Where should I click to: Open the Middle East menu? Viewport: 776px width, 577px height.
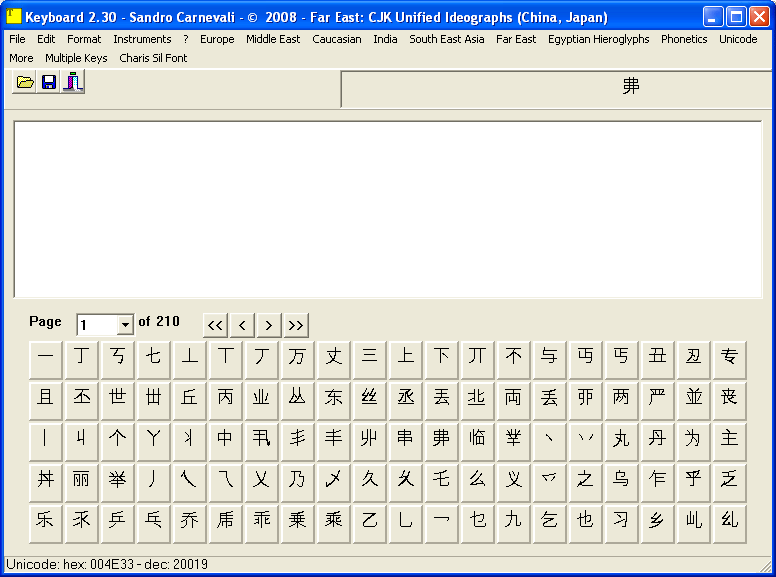click(273, 39)
